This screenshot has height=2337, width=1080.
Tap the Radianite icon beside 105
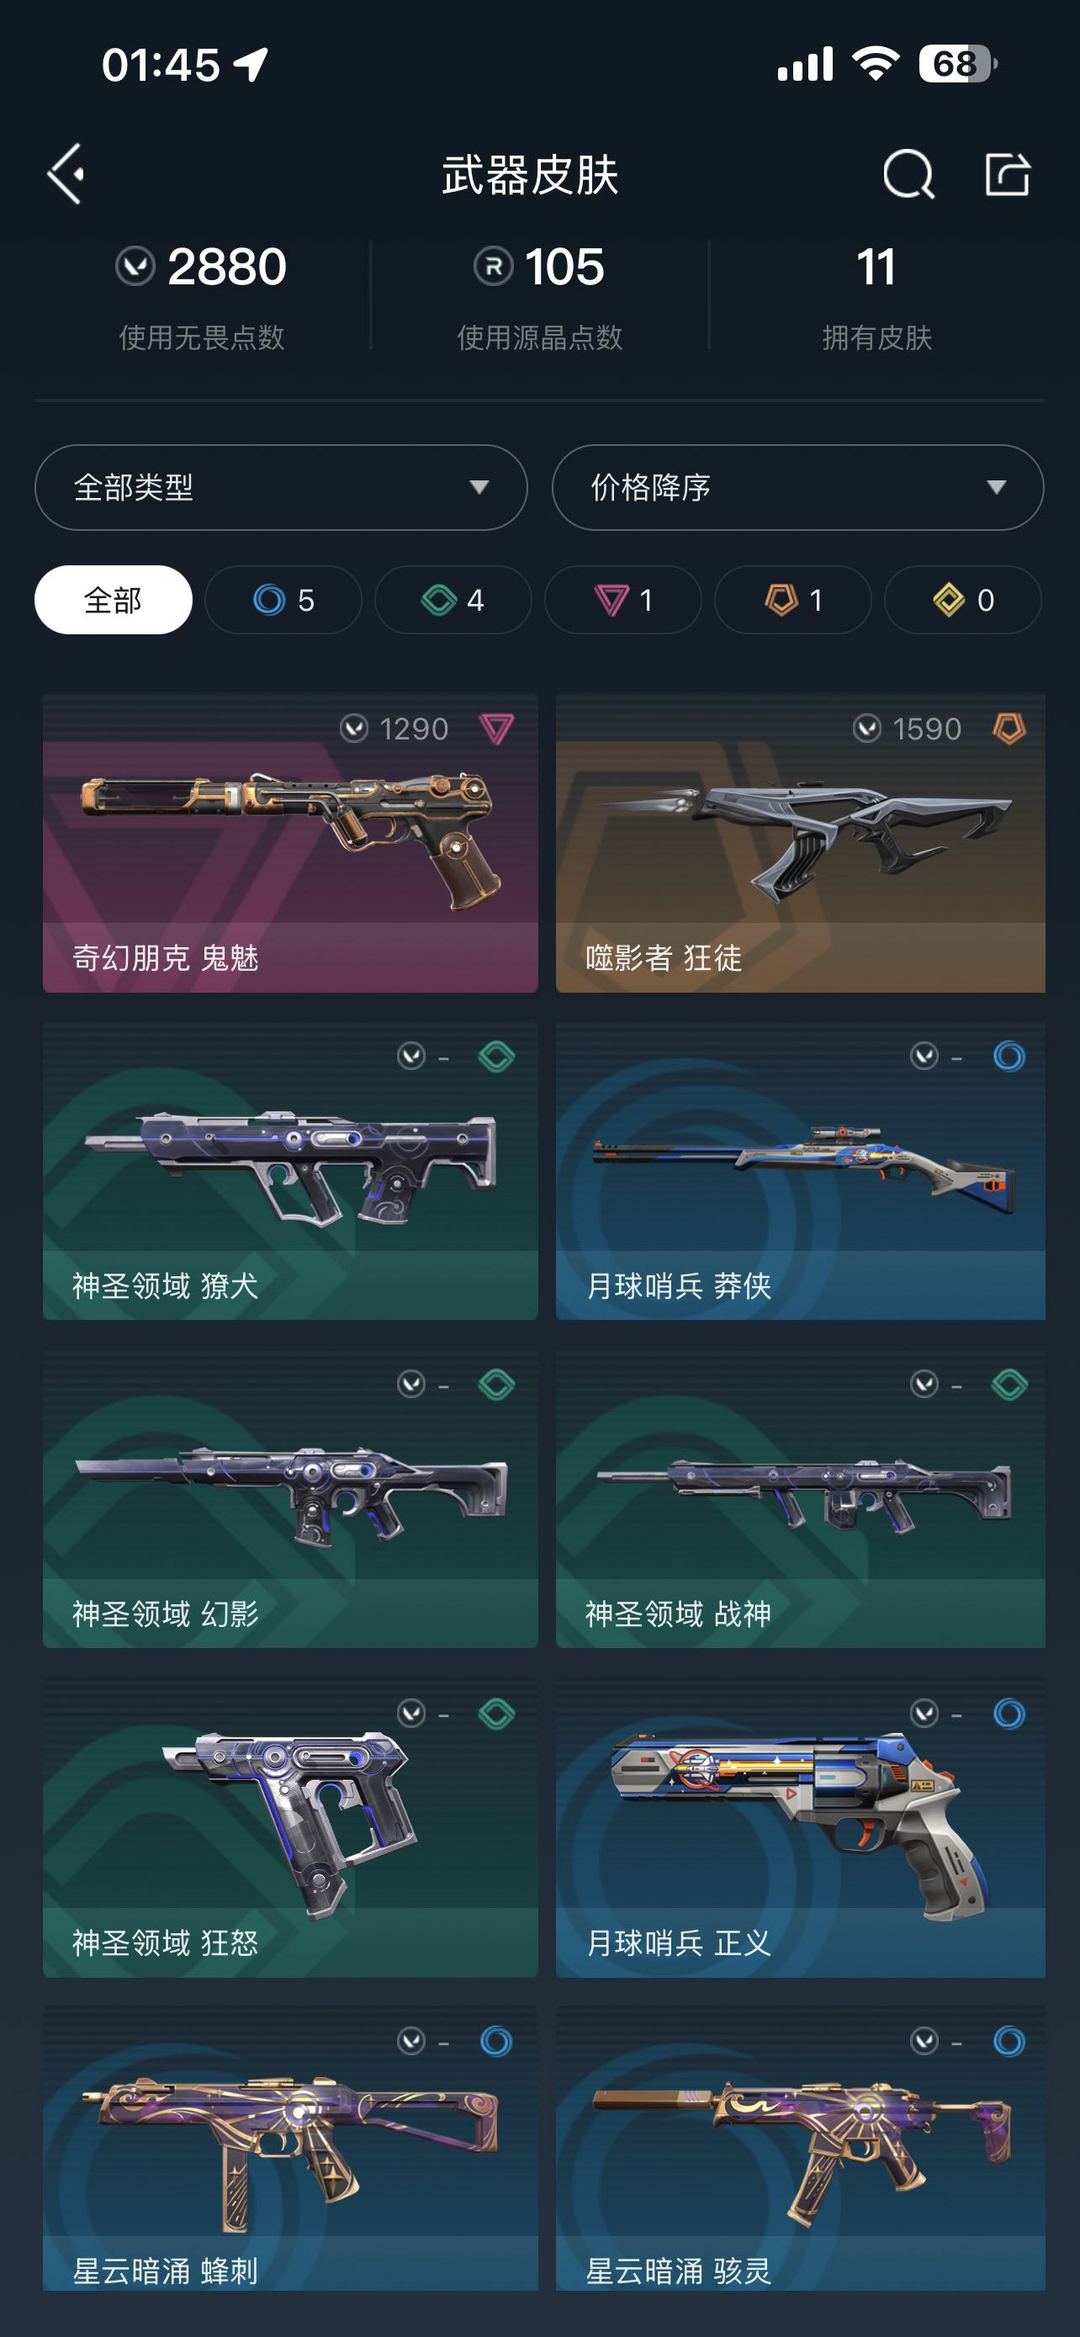point(493,267)
